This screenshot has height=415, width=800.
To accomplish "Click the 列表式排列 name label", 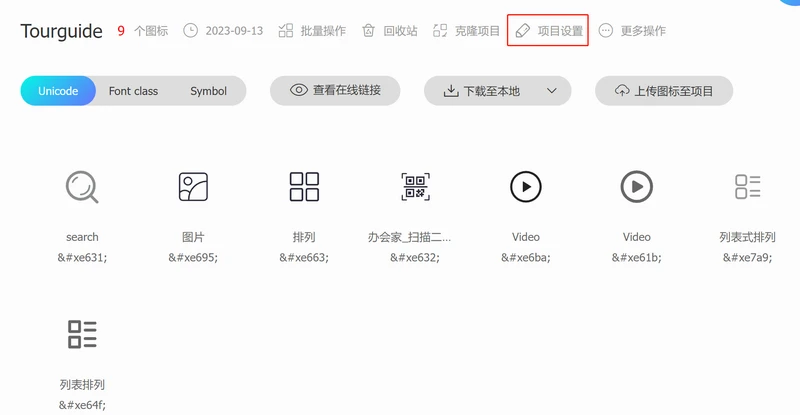I will pos(747,237).
